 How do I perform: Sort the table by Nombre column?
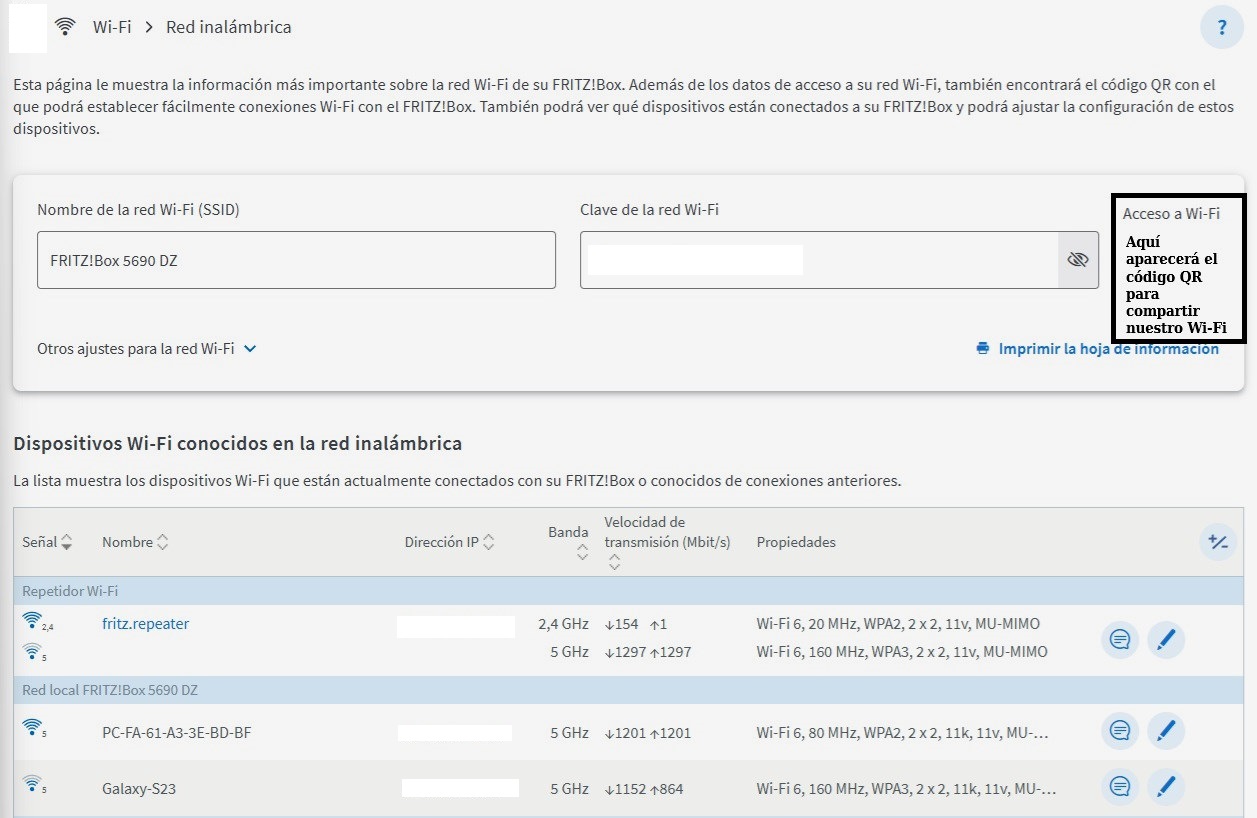135,542
